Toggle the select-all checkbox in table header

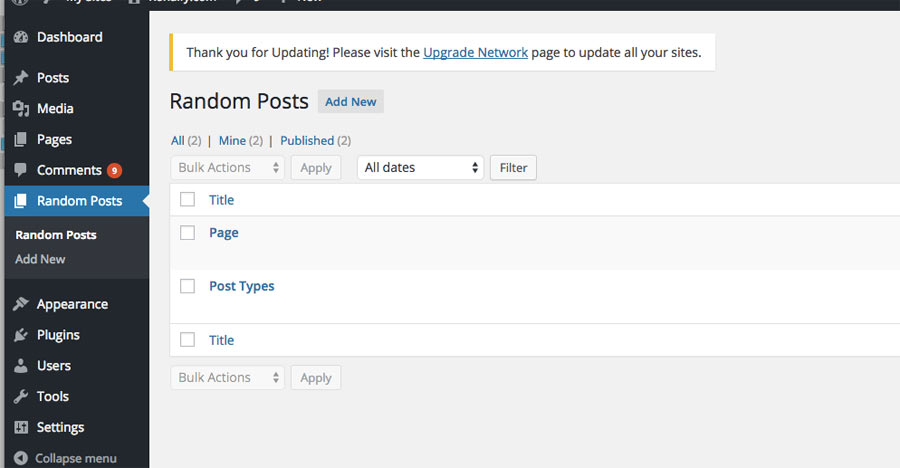tap(187, 200)
